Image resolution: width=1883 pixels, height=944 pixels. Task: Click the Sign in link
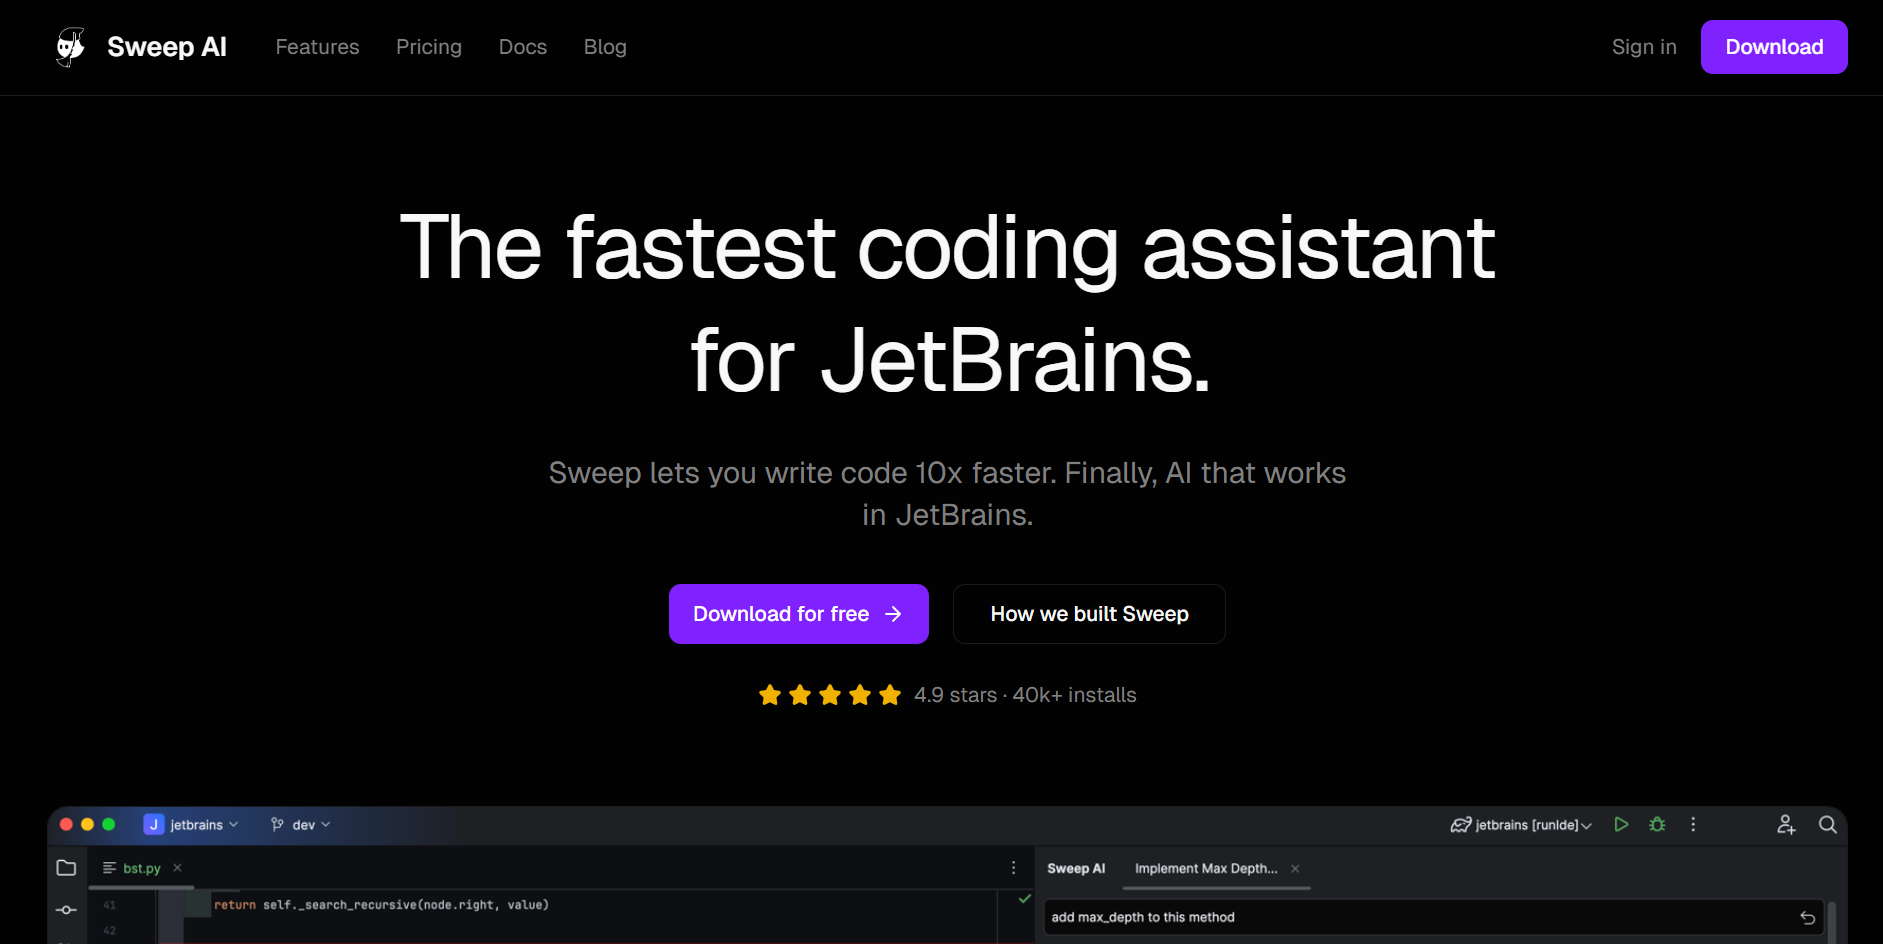(x=1643, y=47)
